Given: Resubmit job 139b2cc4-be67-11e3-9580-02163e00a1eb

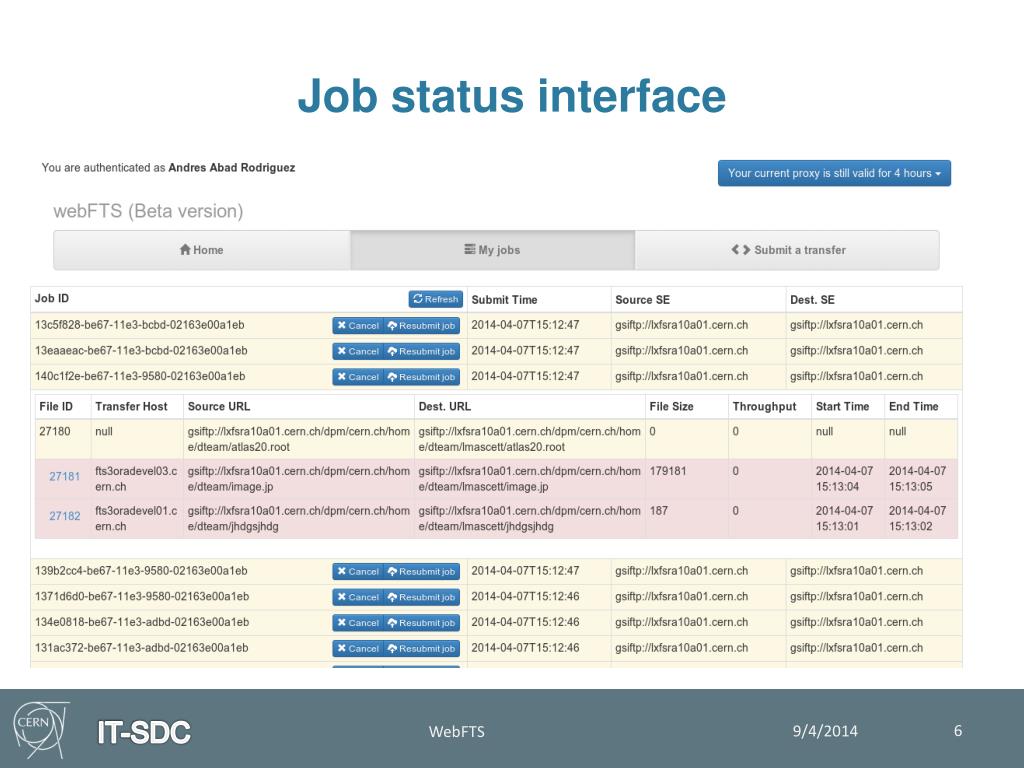Looking at the screenshot, I should coord(421,571).
